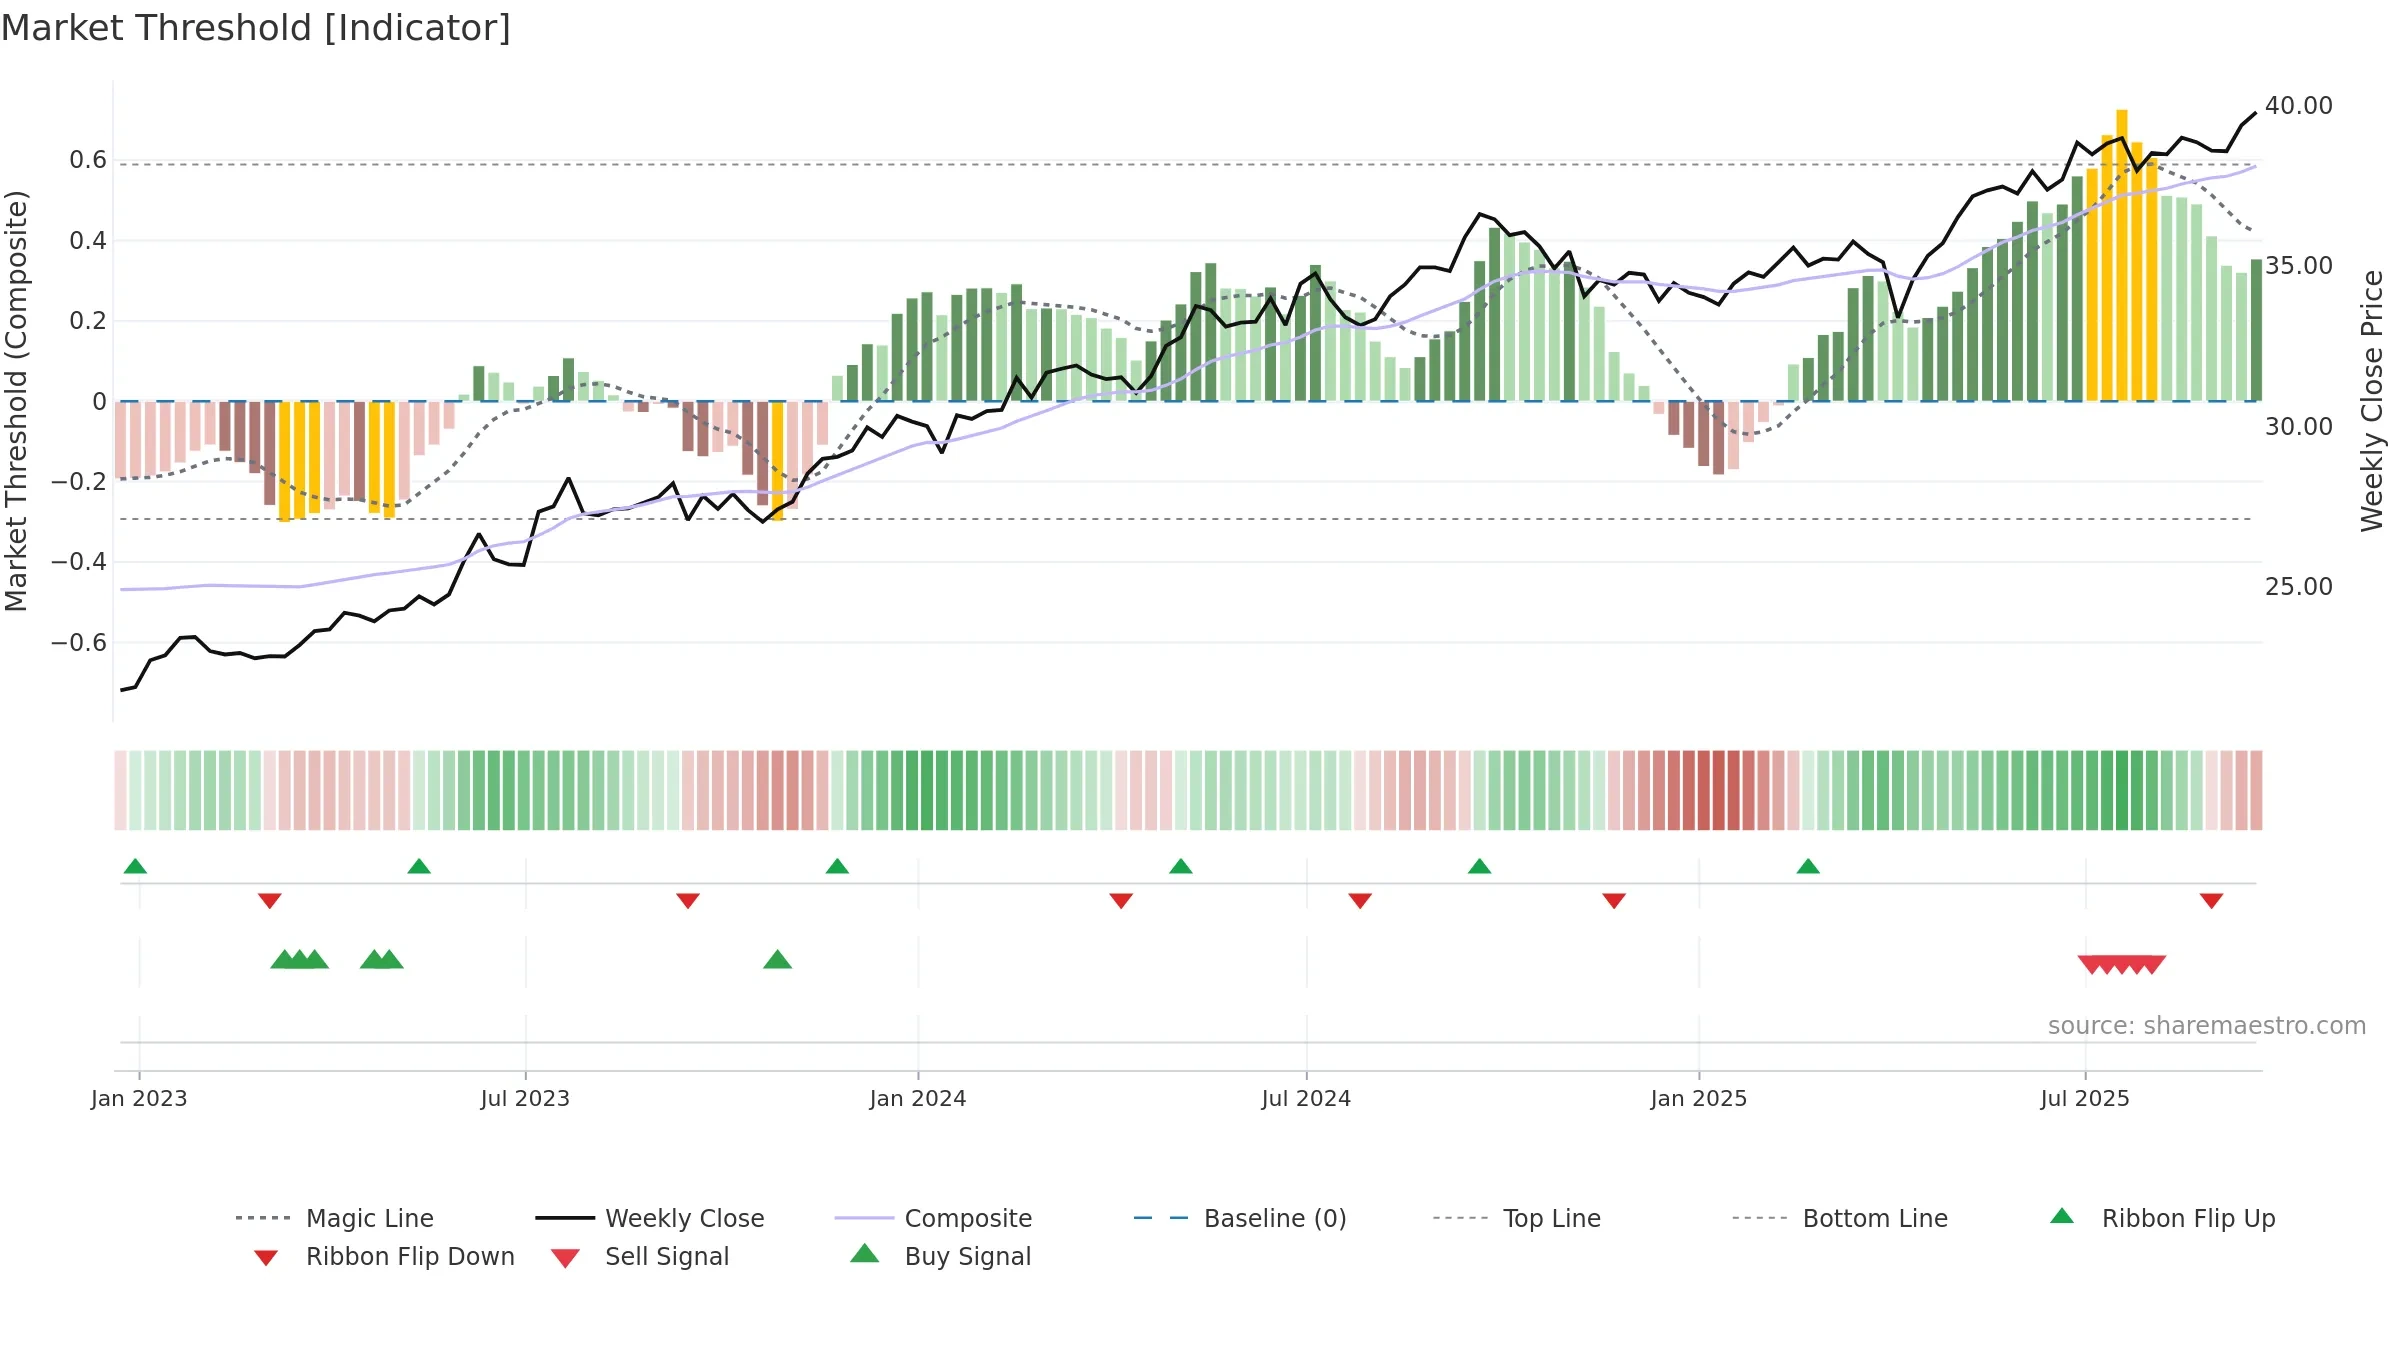Image resolution: width=2400 pixels, height=1350 pixels.
Task: Click ribbon flip up marker near Feb 2025
Action: click(x=1808, y=866)
